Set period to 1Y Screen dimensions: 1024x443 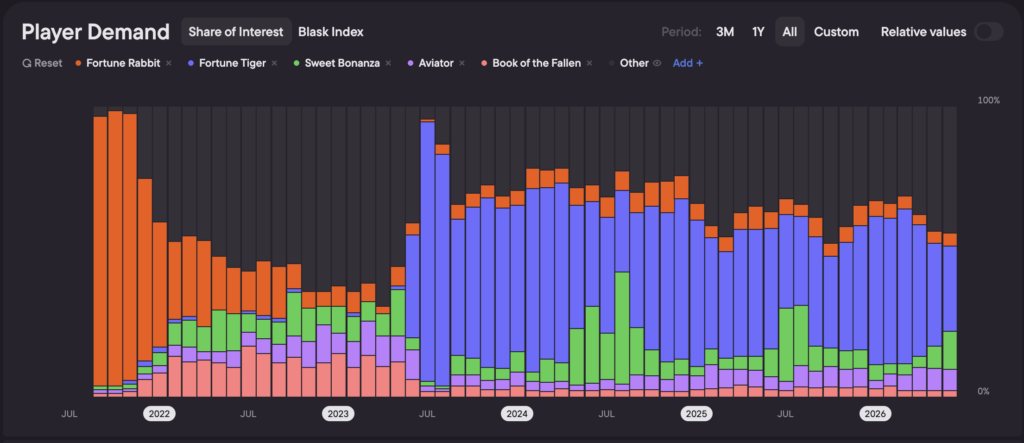758,31
